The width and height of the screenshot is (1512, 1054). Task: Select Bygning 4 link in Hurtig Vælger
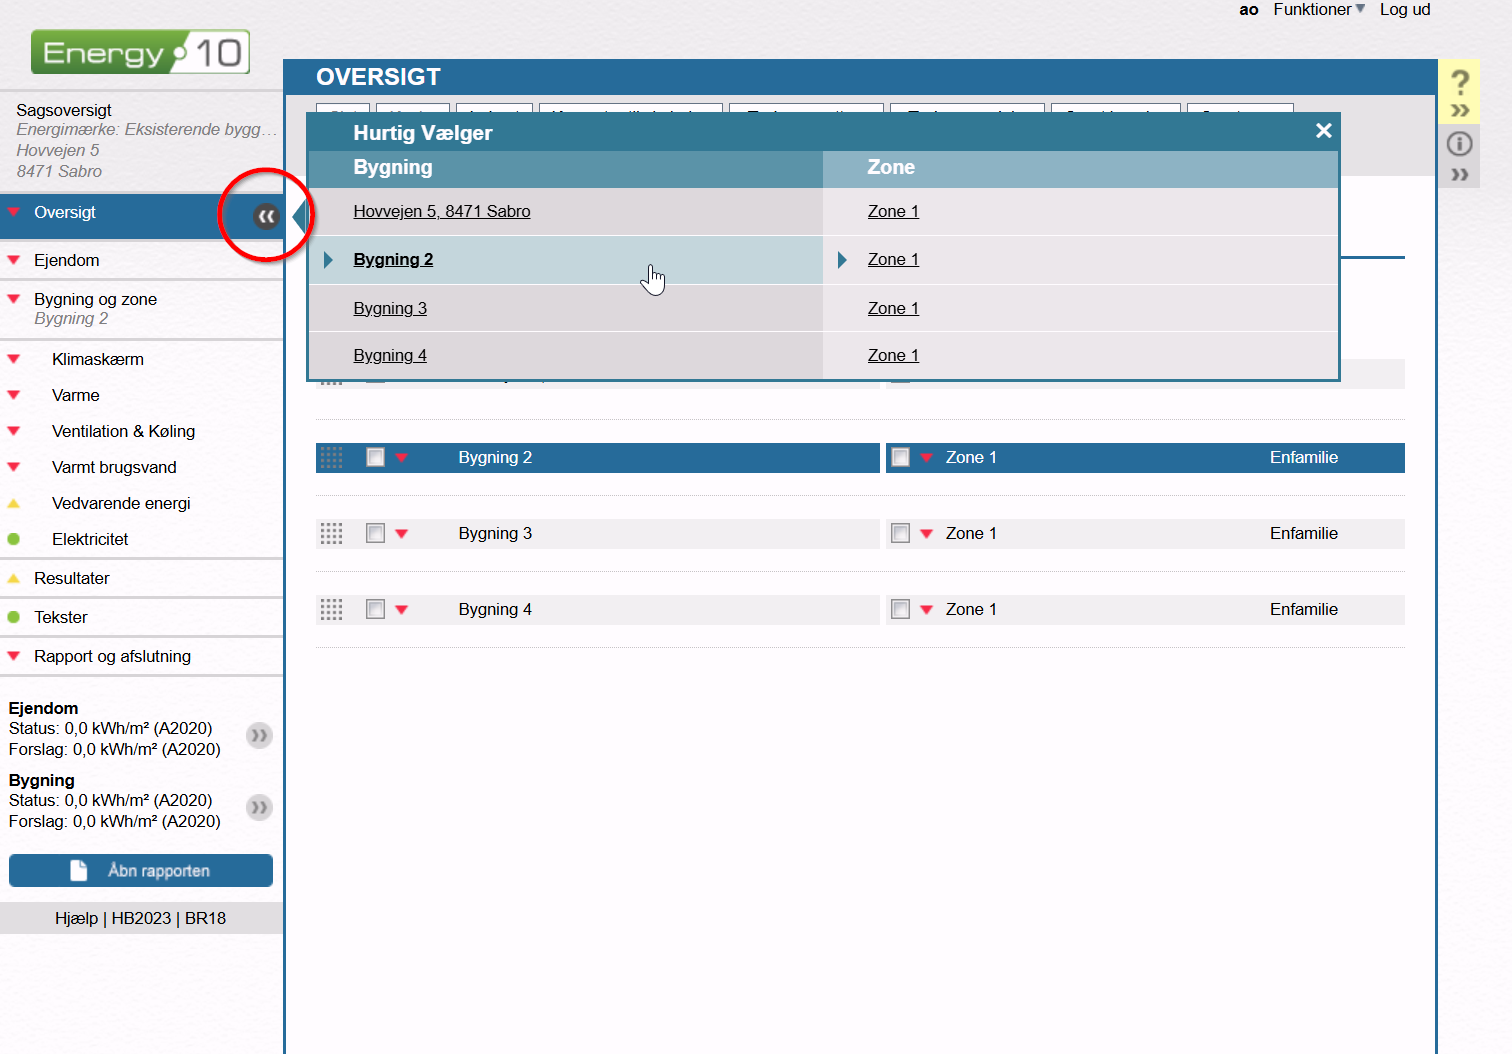point(390,355)
